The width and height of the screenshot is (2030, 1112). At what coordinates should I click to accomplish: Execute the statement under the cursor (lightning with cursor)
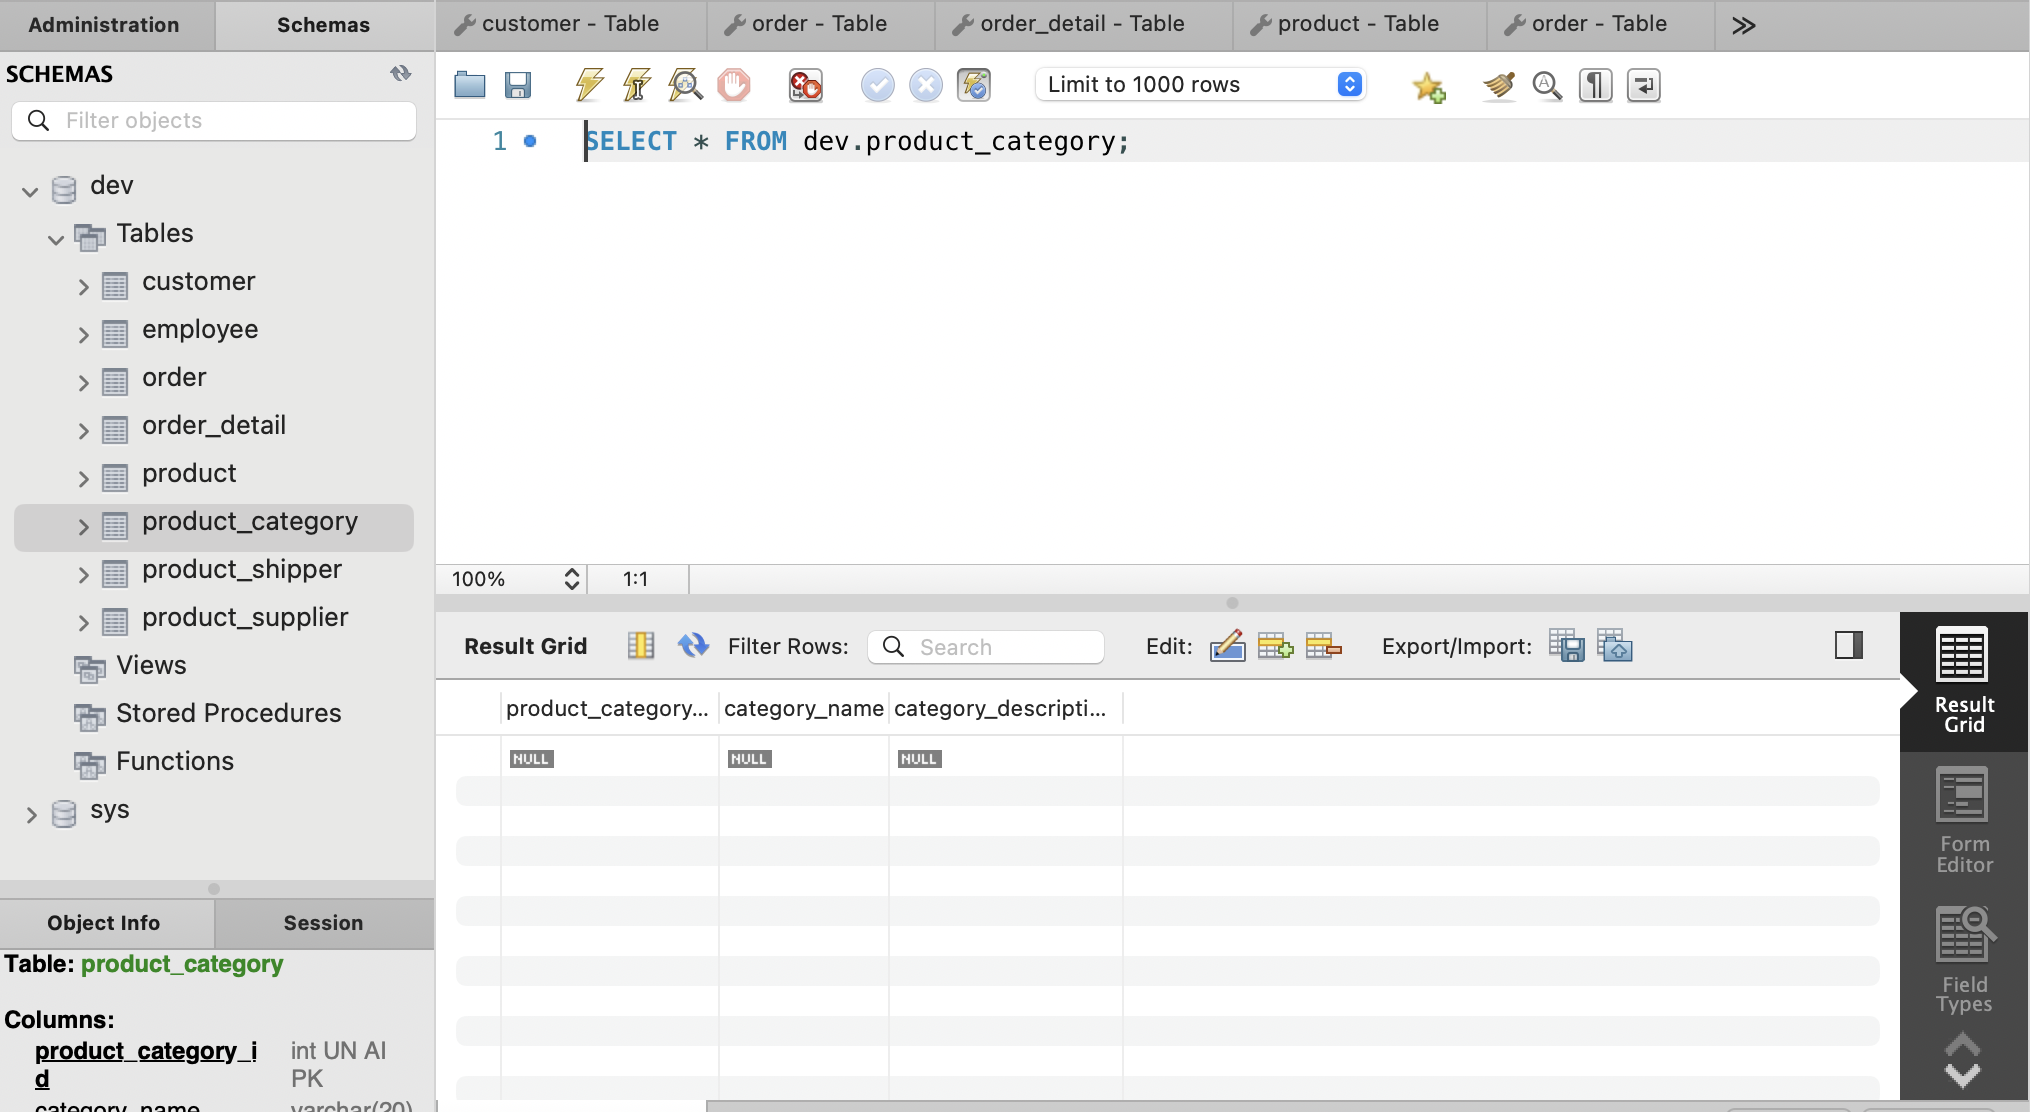click(x=637, y=85)
